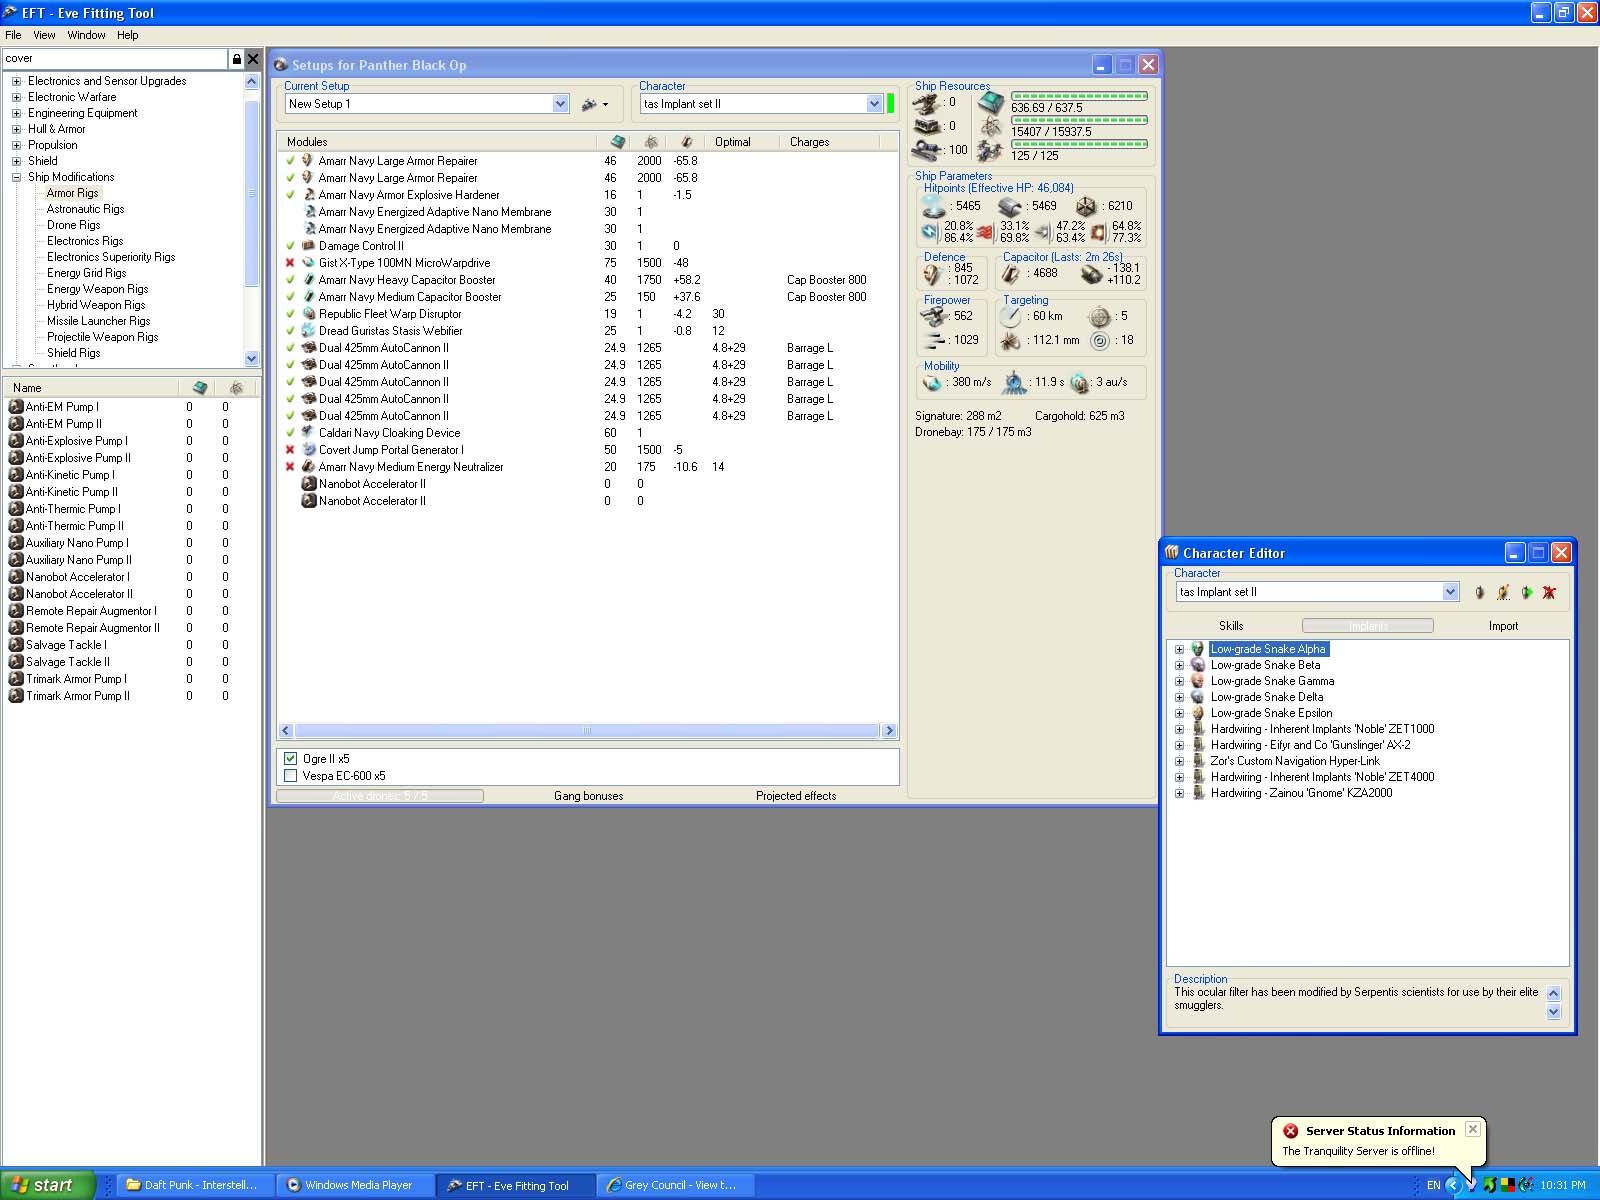This screenshot has width=1600, height=1200.
Task: Check the Vespa EC-600 x5 drones checkbox
Action: (291, 776)
